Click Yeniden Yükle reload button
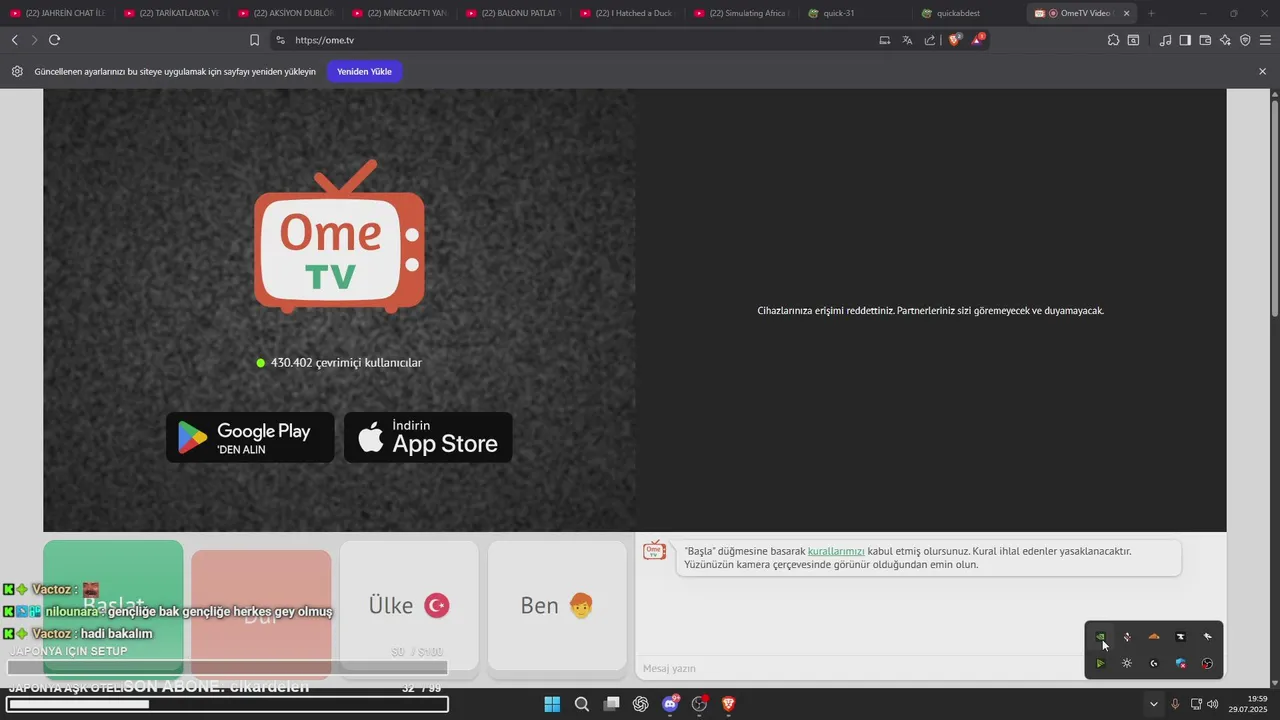1280x720 pixels. coord(364,72)
